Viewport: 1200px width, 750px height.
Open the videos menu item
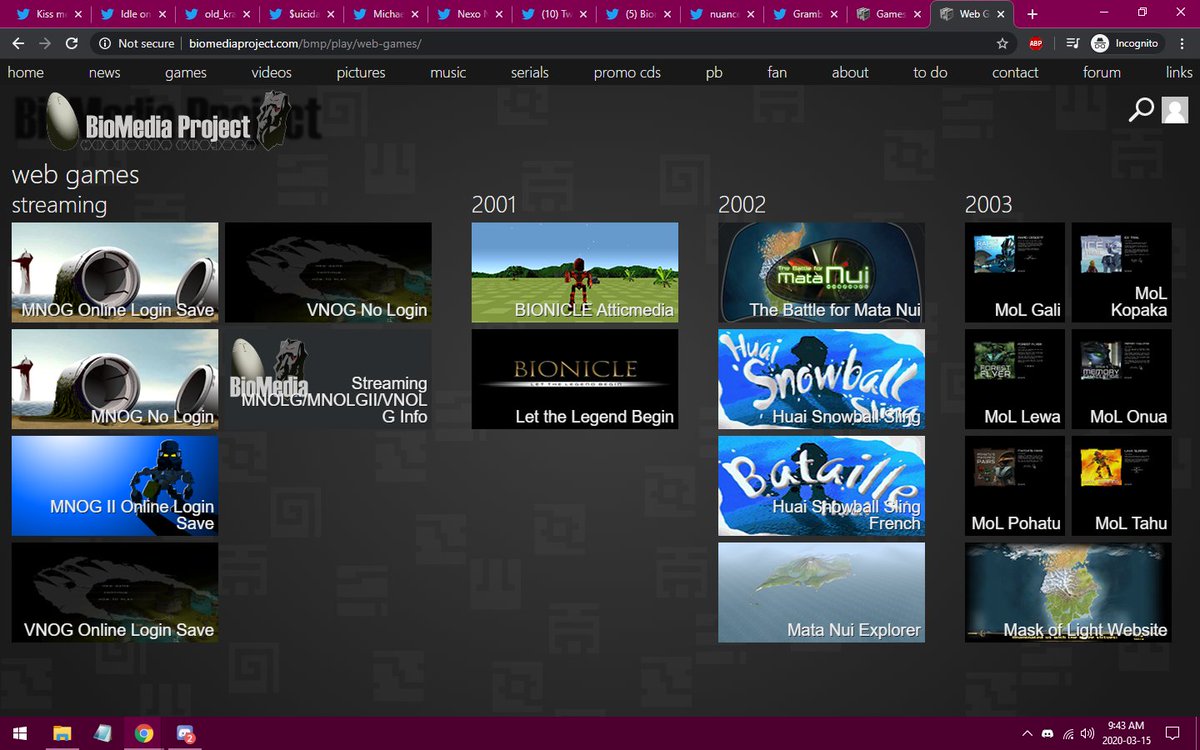click(272, 72)
